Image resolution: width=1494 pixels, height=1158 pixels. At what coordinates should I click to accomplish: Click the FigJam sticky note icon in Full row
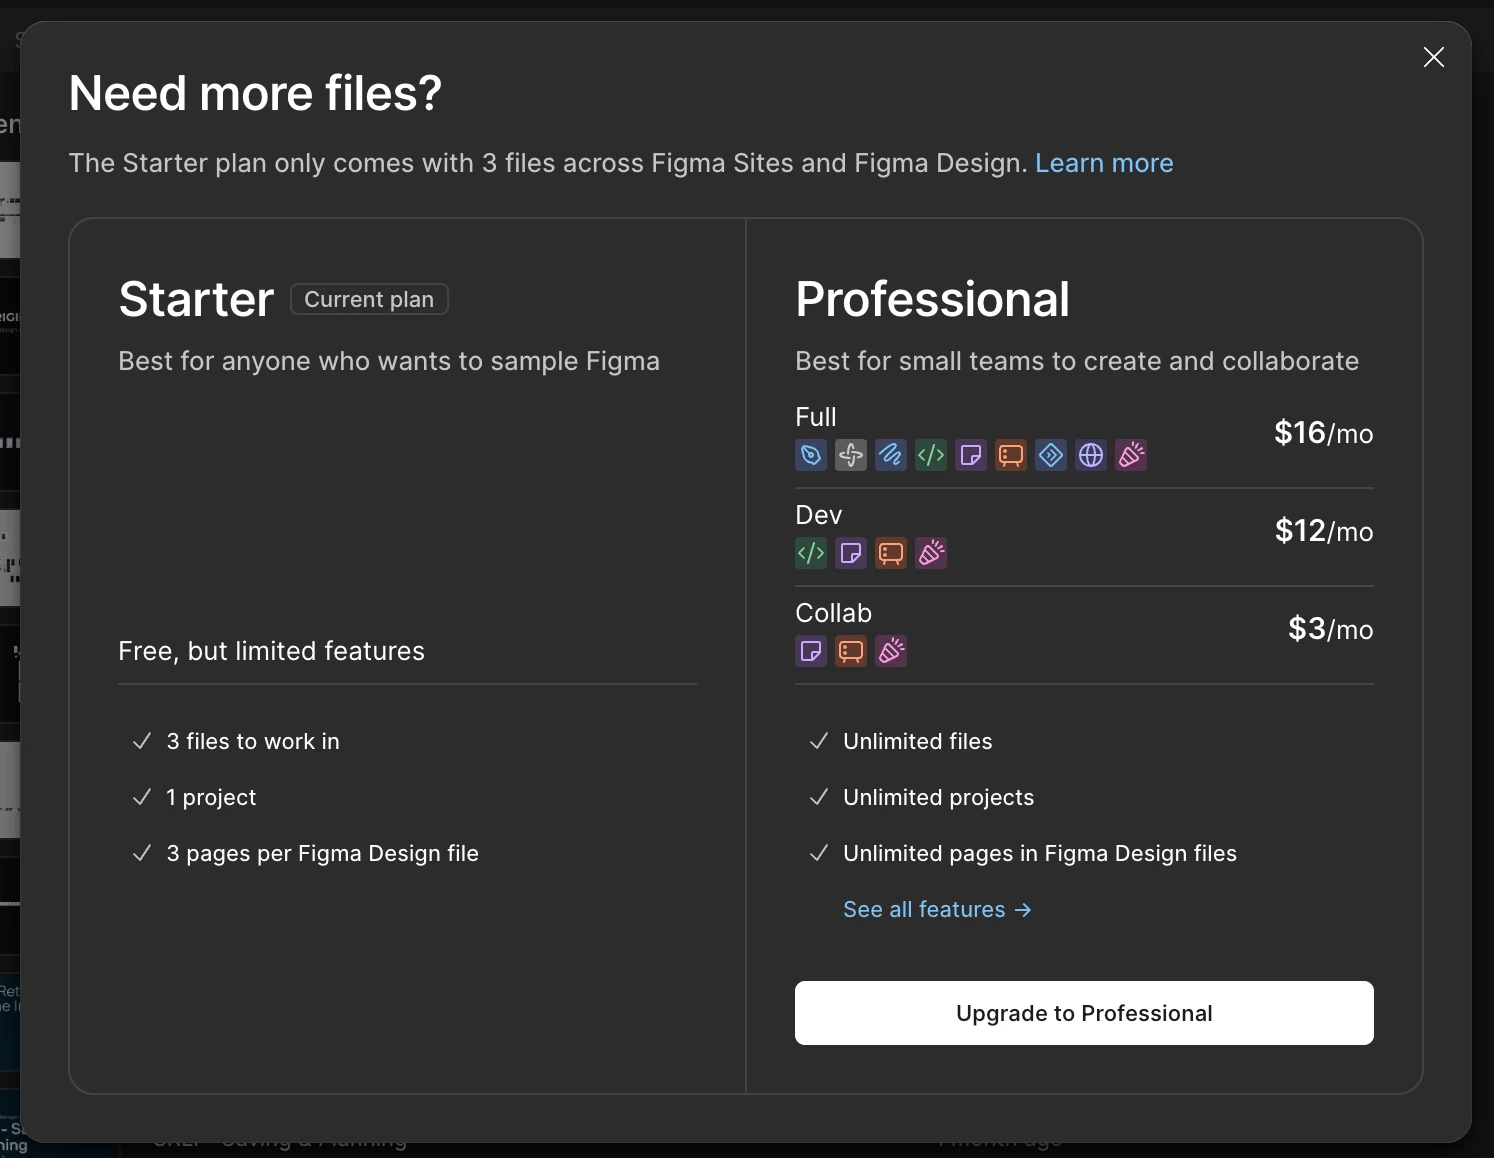(x=971, y=455)
